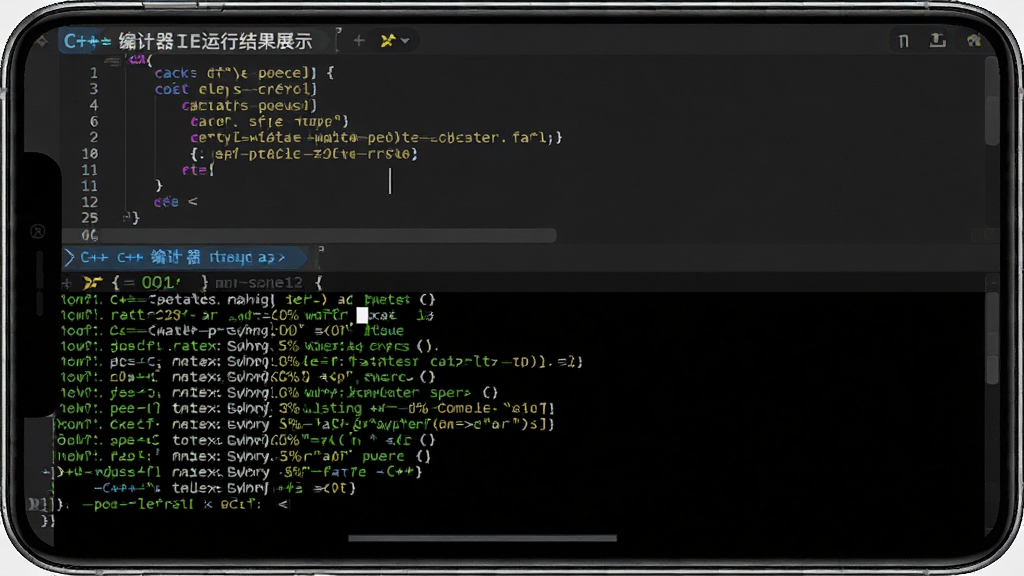This screenshot has height=576, width=1024.
Task: Select the C++ 编译器 IE运行结果展示 tab
Action: (188, 41)
